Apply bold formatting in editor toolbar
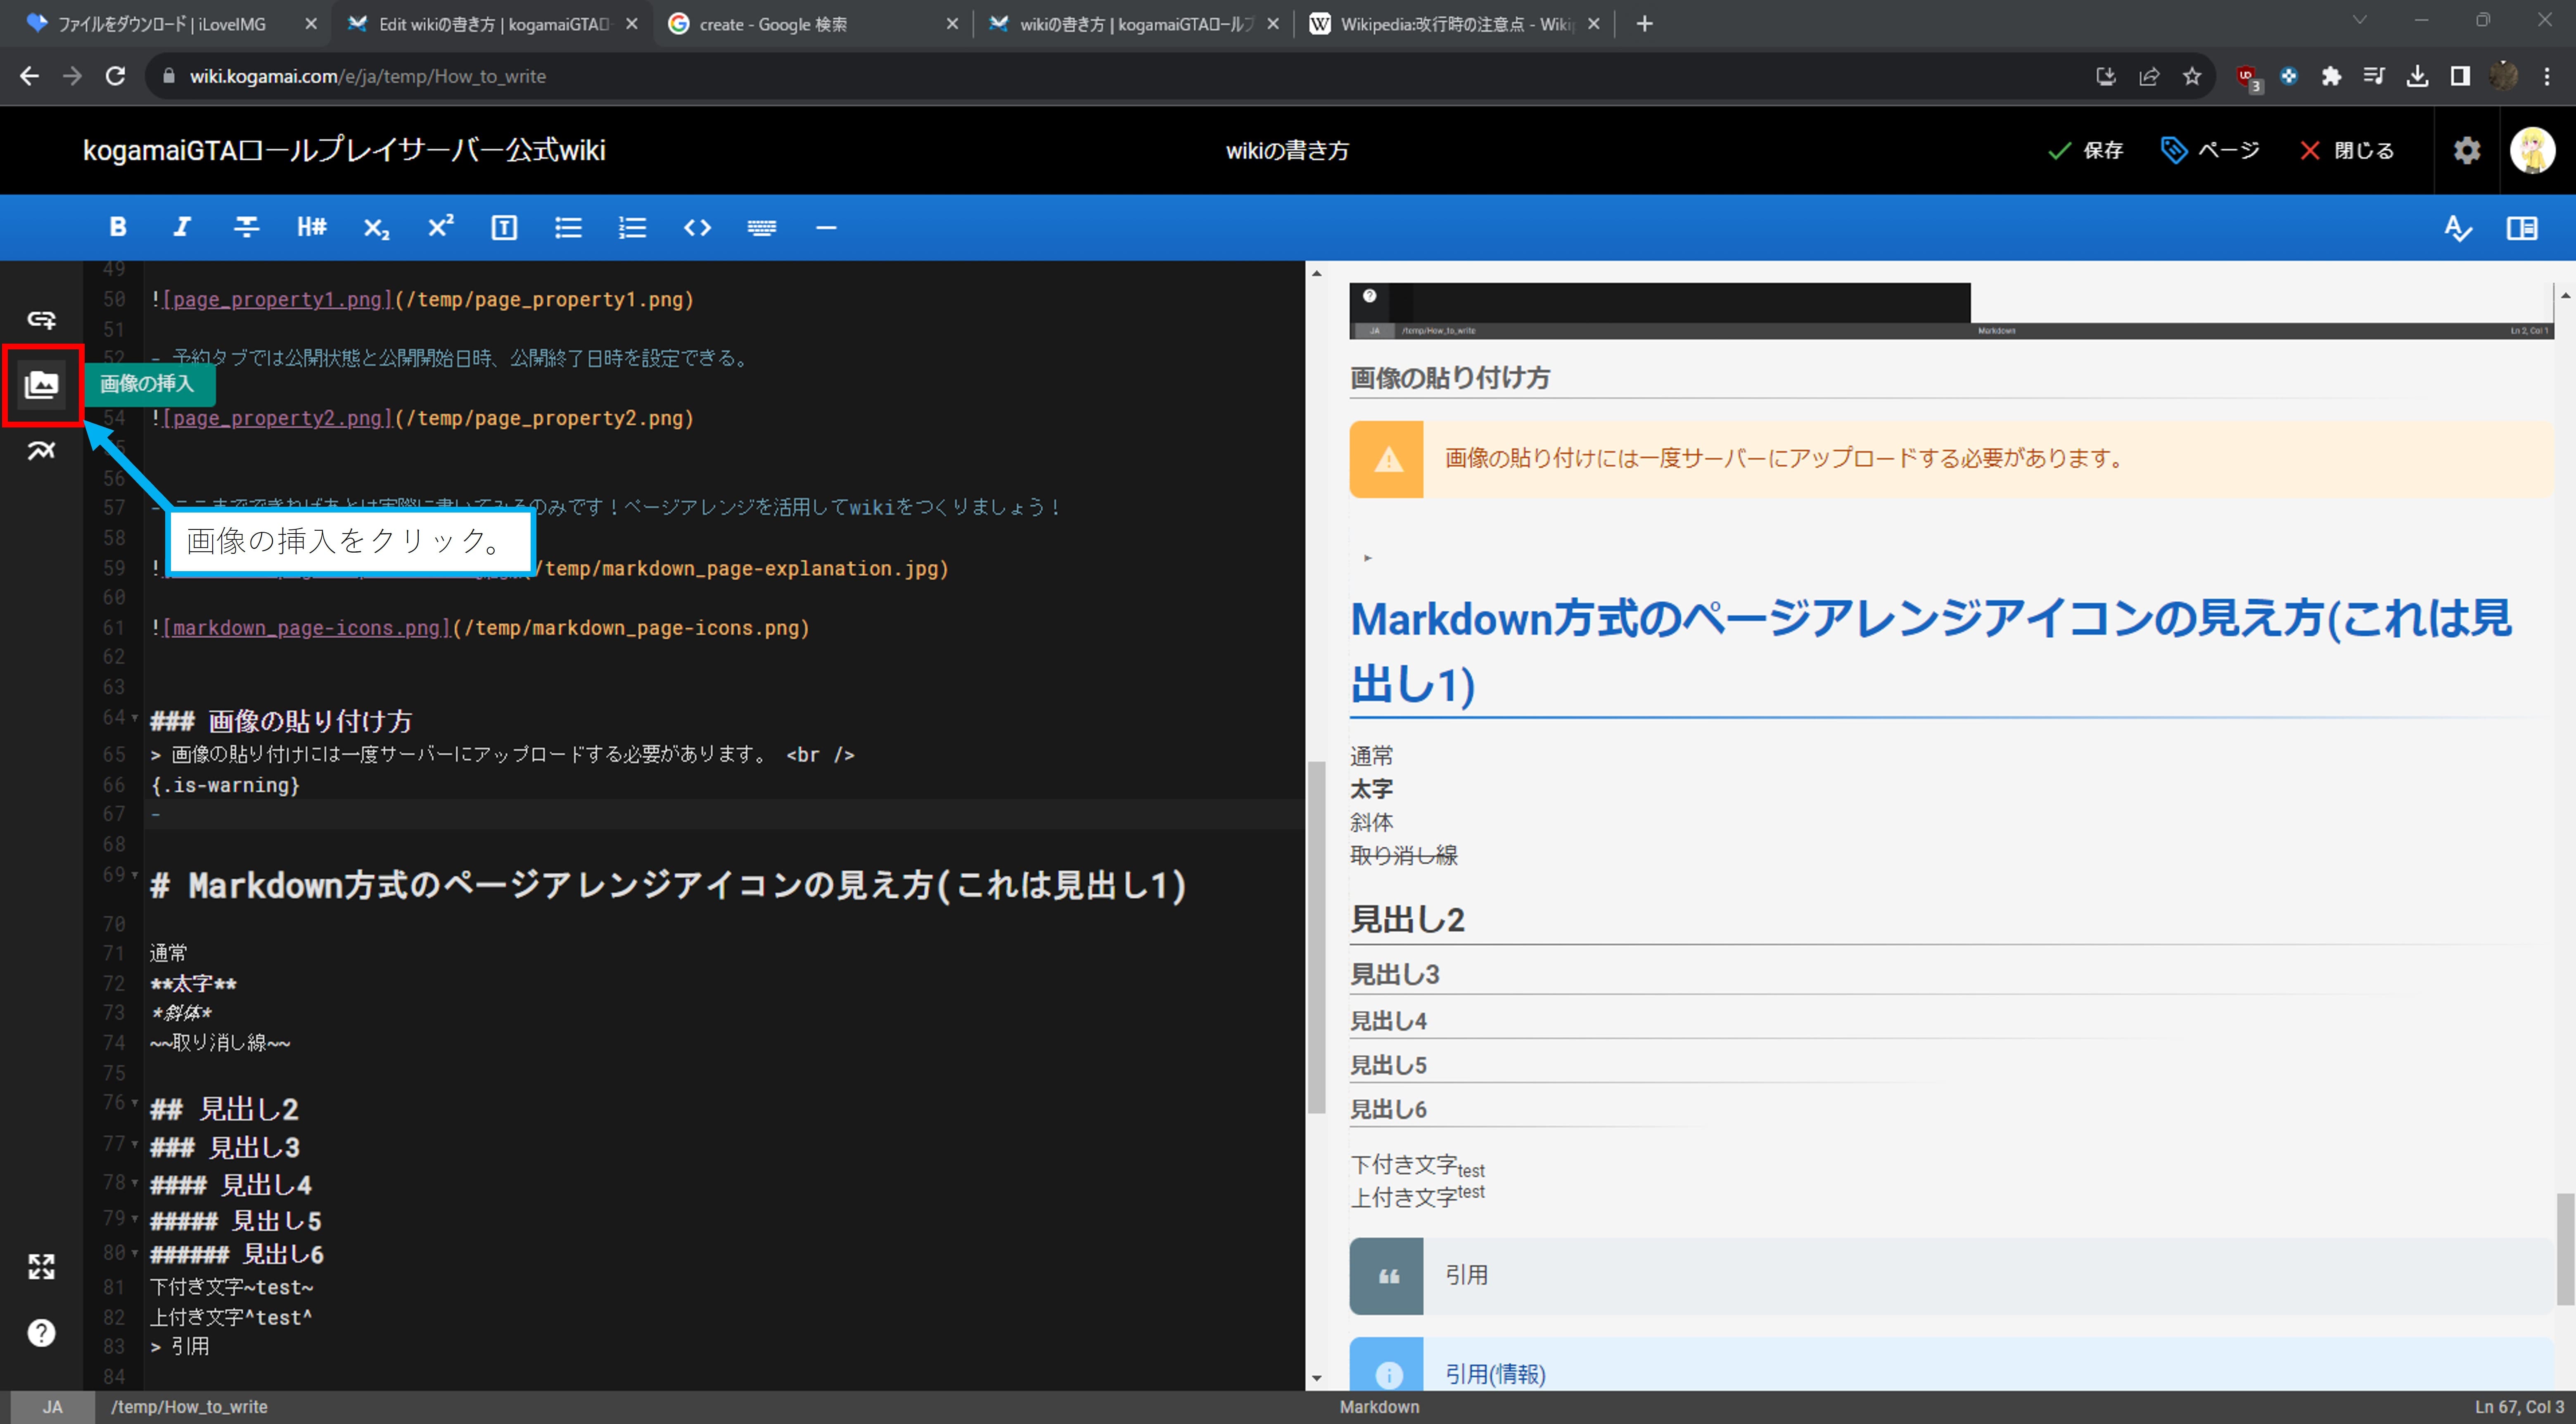This screenshot has height=1424, width=2576. pos(118,227)
